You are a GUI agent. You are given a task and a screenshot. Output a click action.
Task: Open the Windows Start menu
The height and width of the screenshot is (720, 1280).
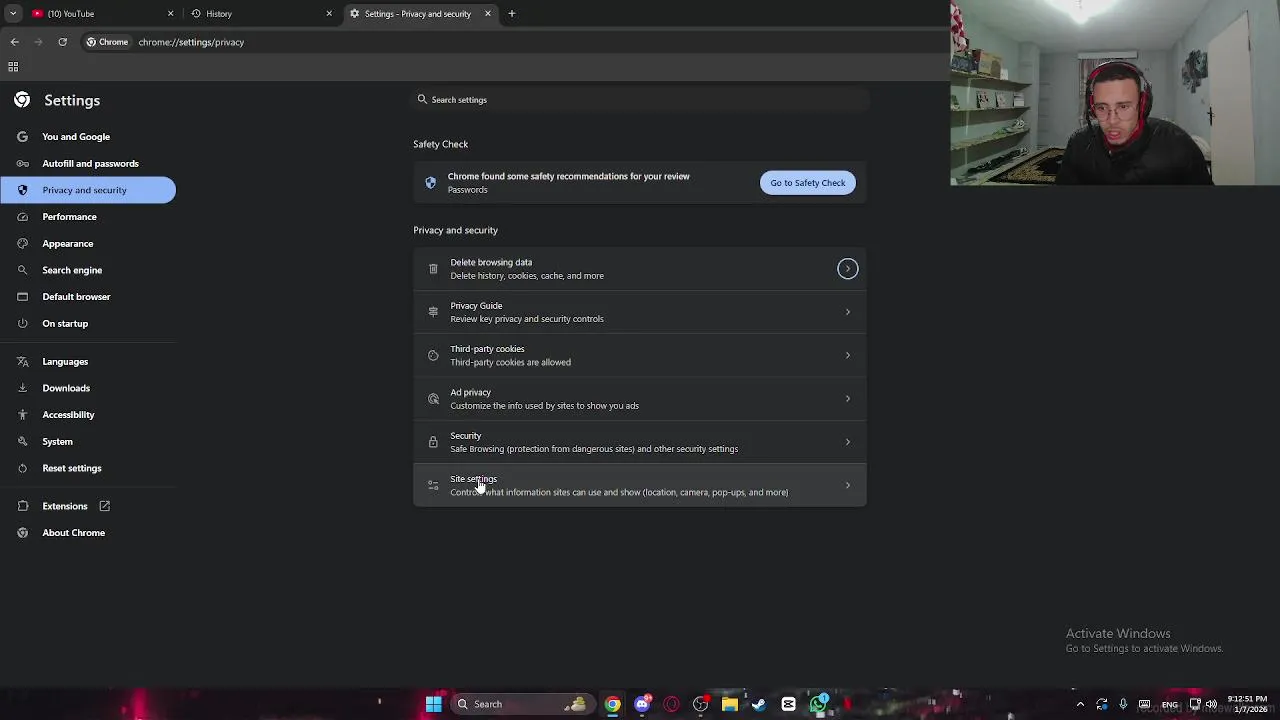click(x=433, y=704)
